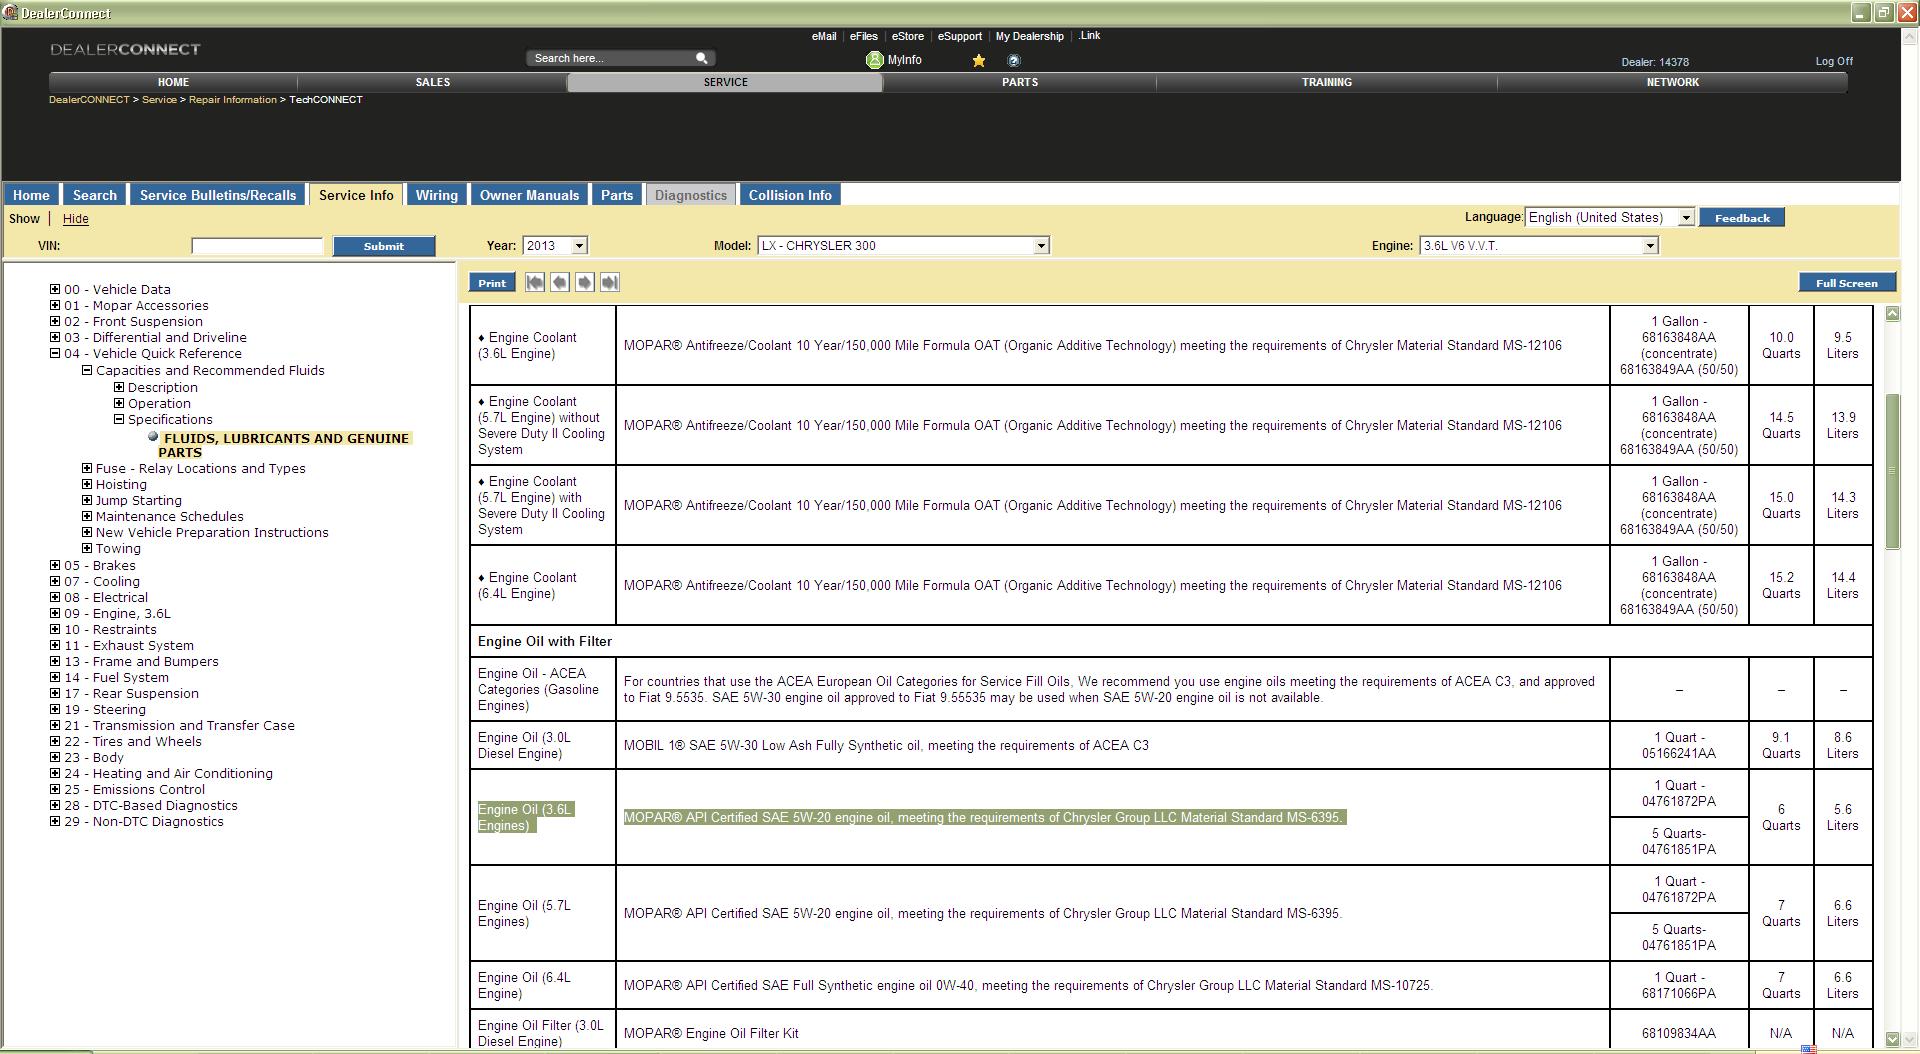Go to first page navigation icon

535,283
